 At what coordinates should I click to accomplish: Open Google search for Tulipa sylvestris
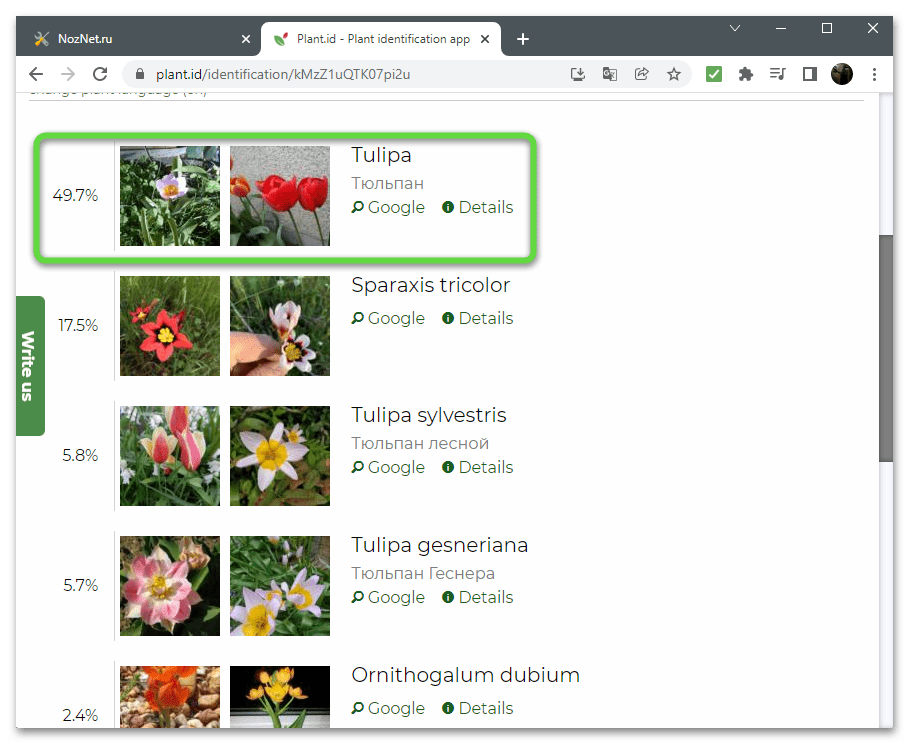tap(388, 467)
